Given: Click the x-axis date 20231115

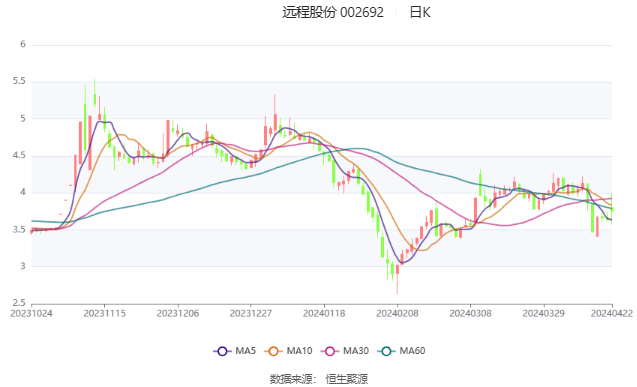Looking at the screenshot, I should [x=104, y=313].
